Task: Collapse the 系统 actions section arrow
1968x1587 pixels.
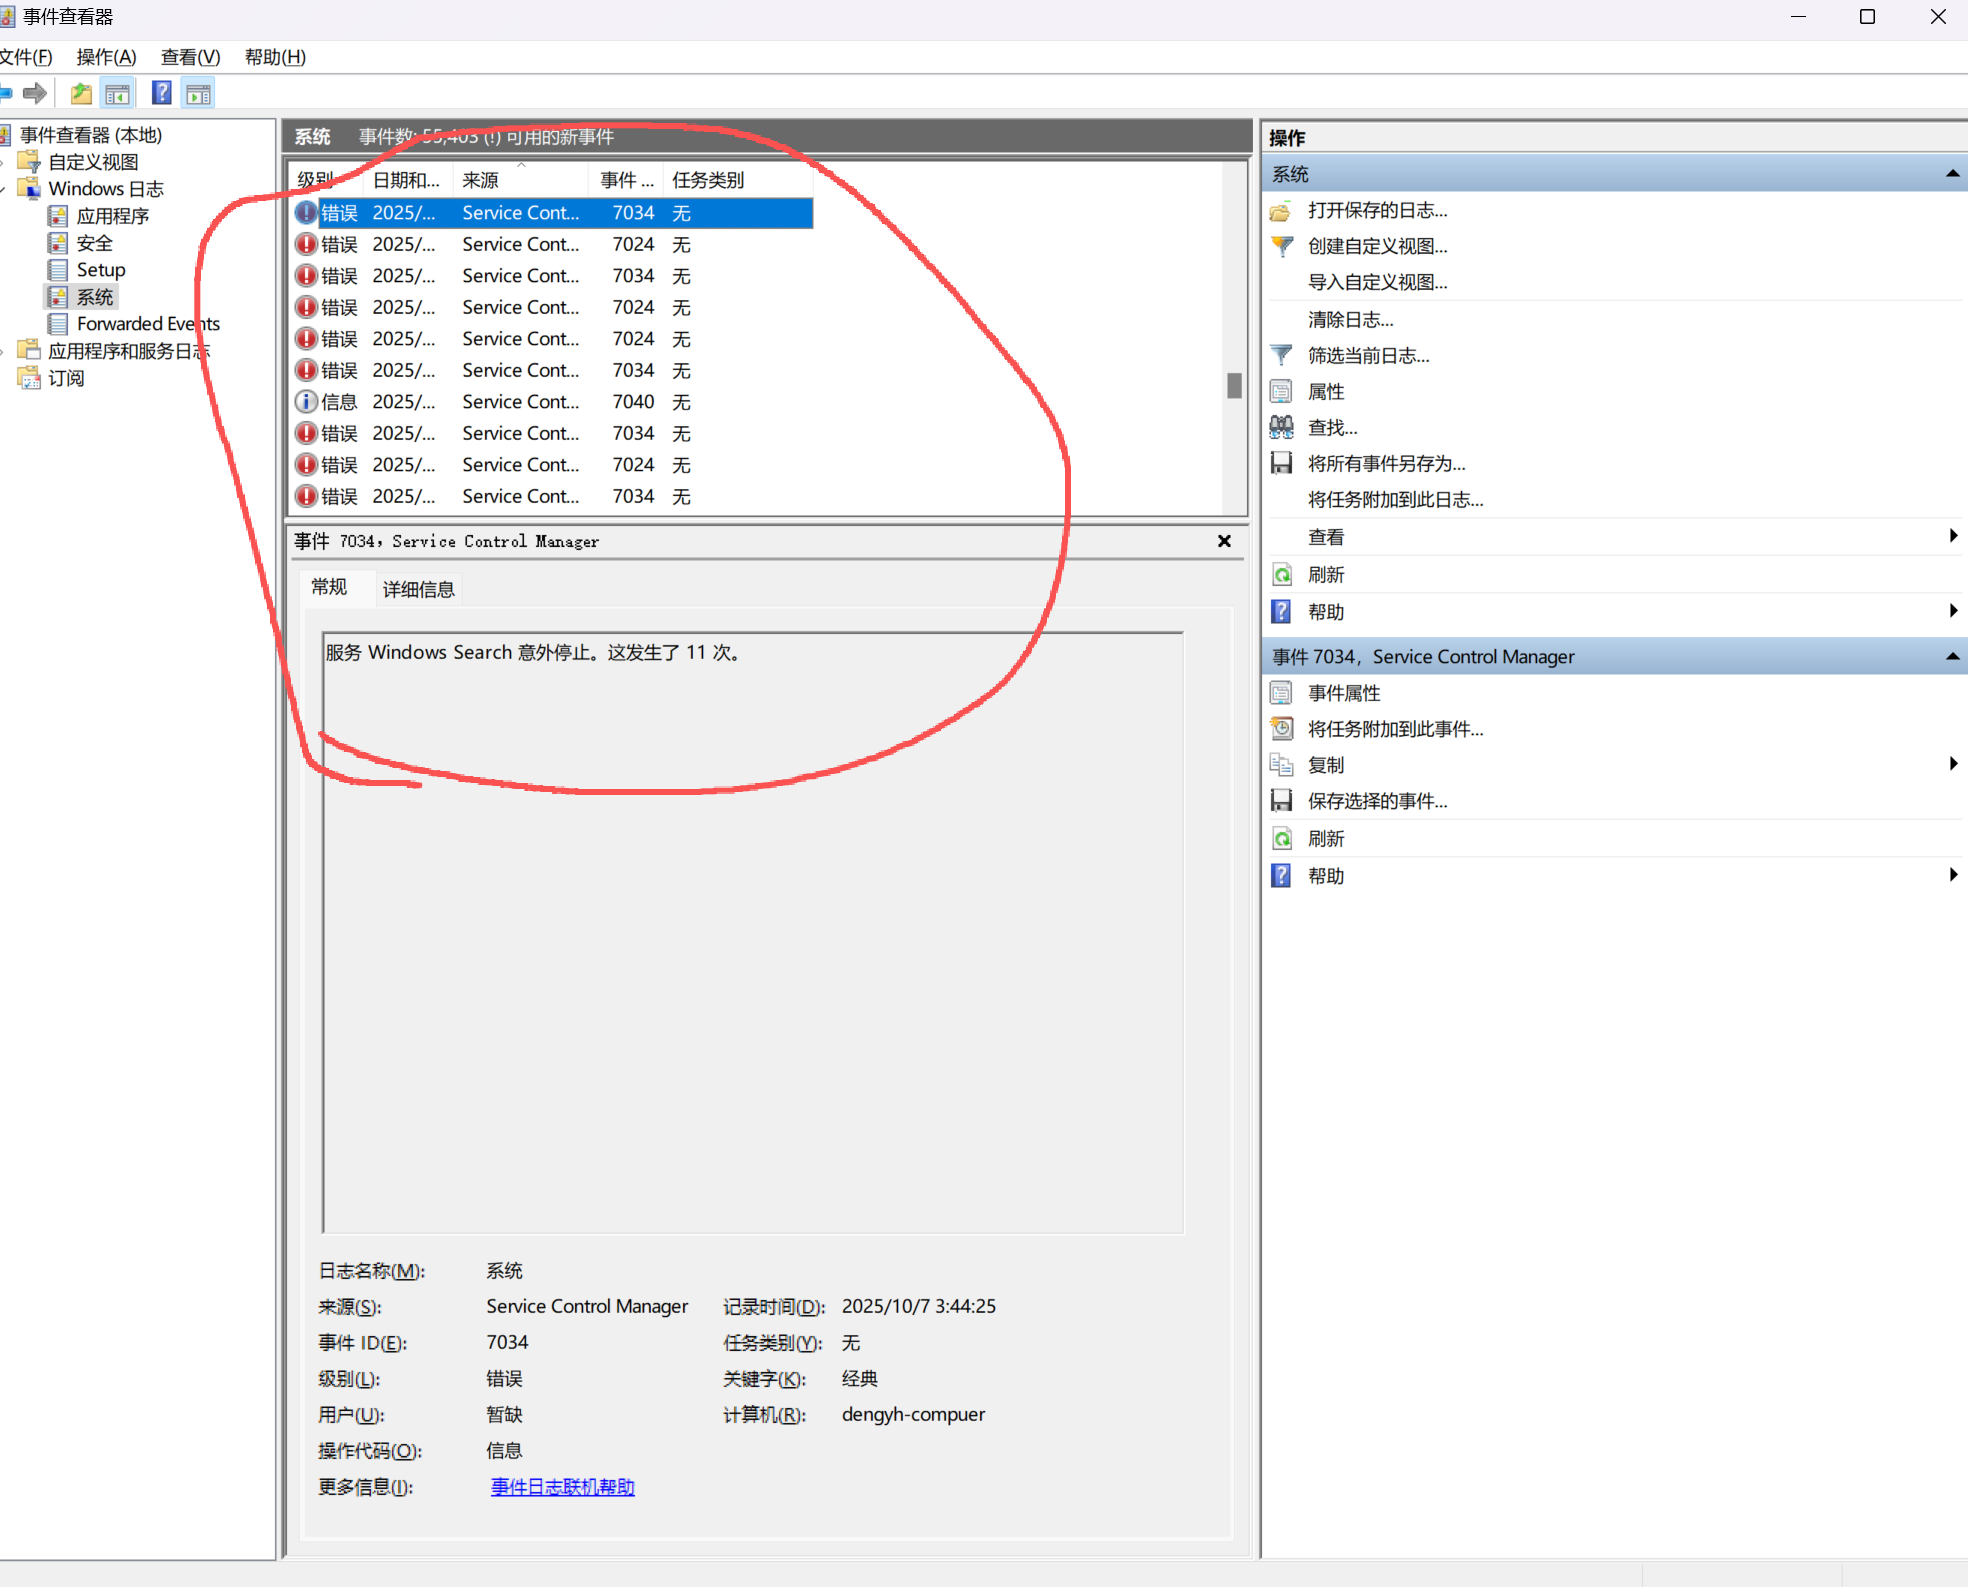Action: pos(1951,174)
